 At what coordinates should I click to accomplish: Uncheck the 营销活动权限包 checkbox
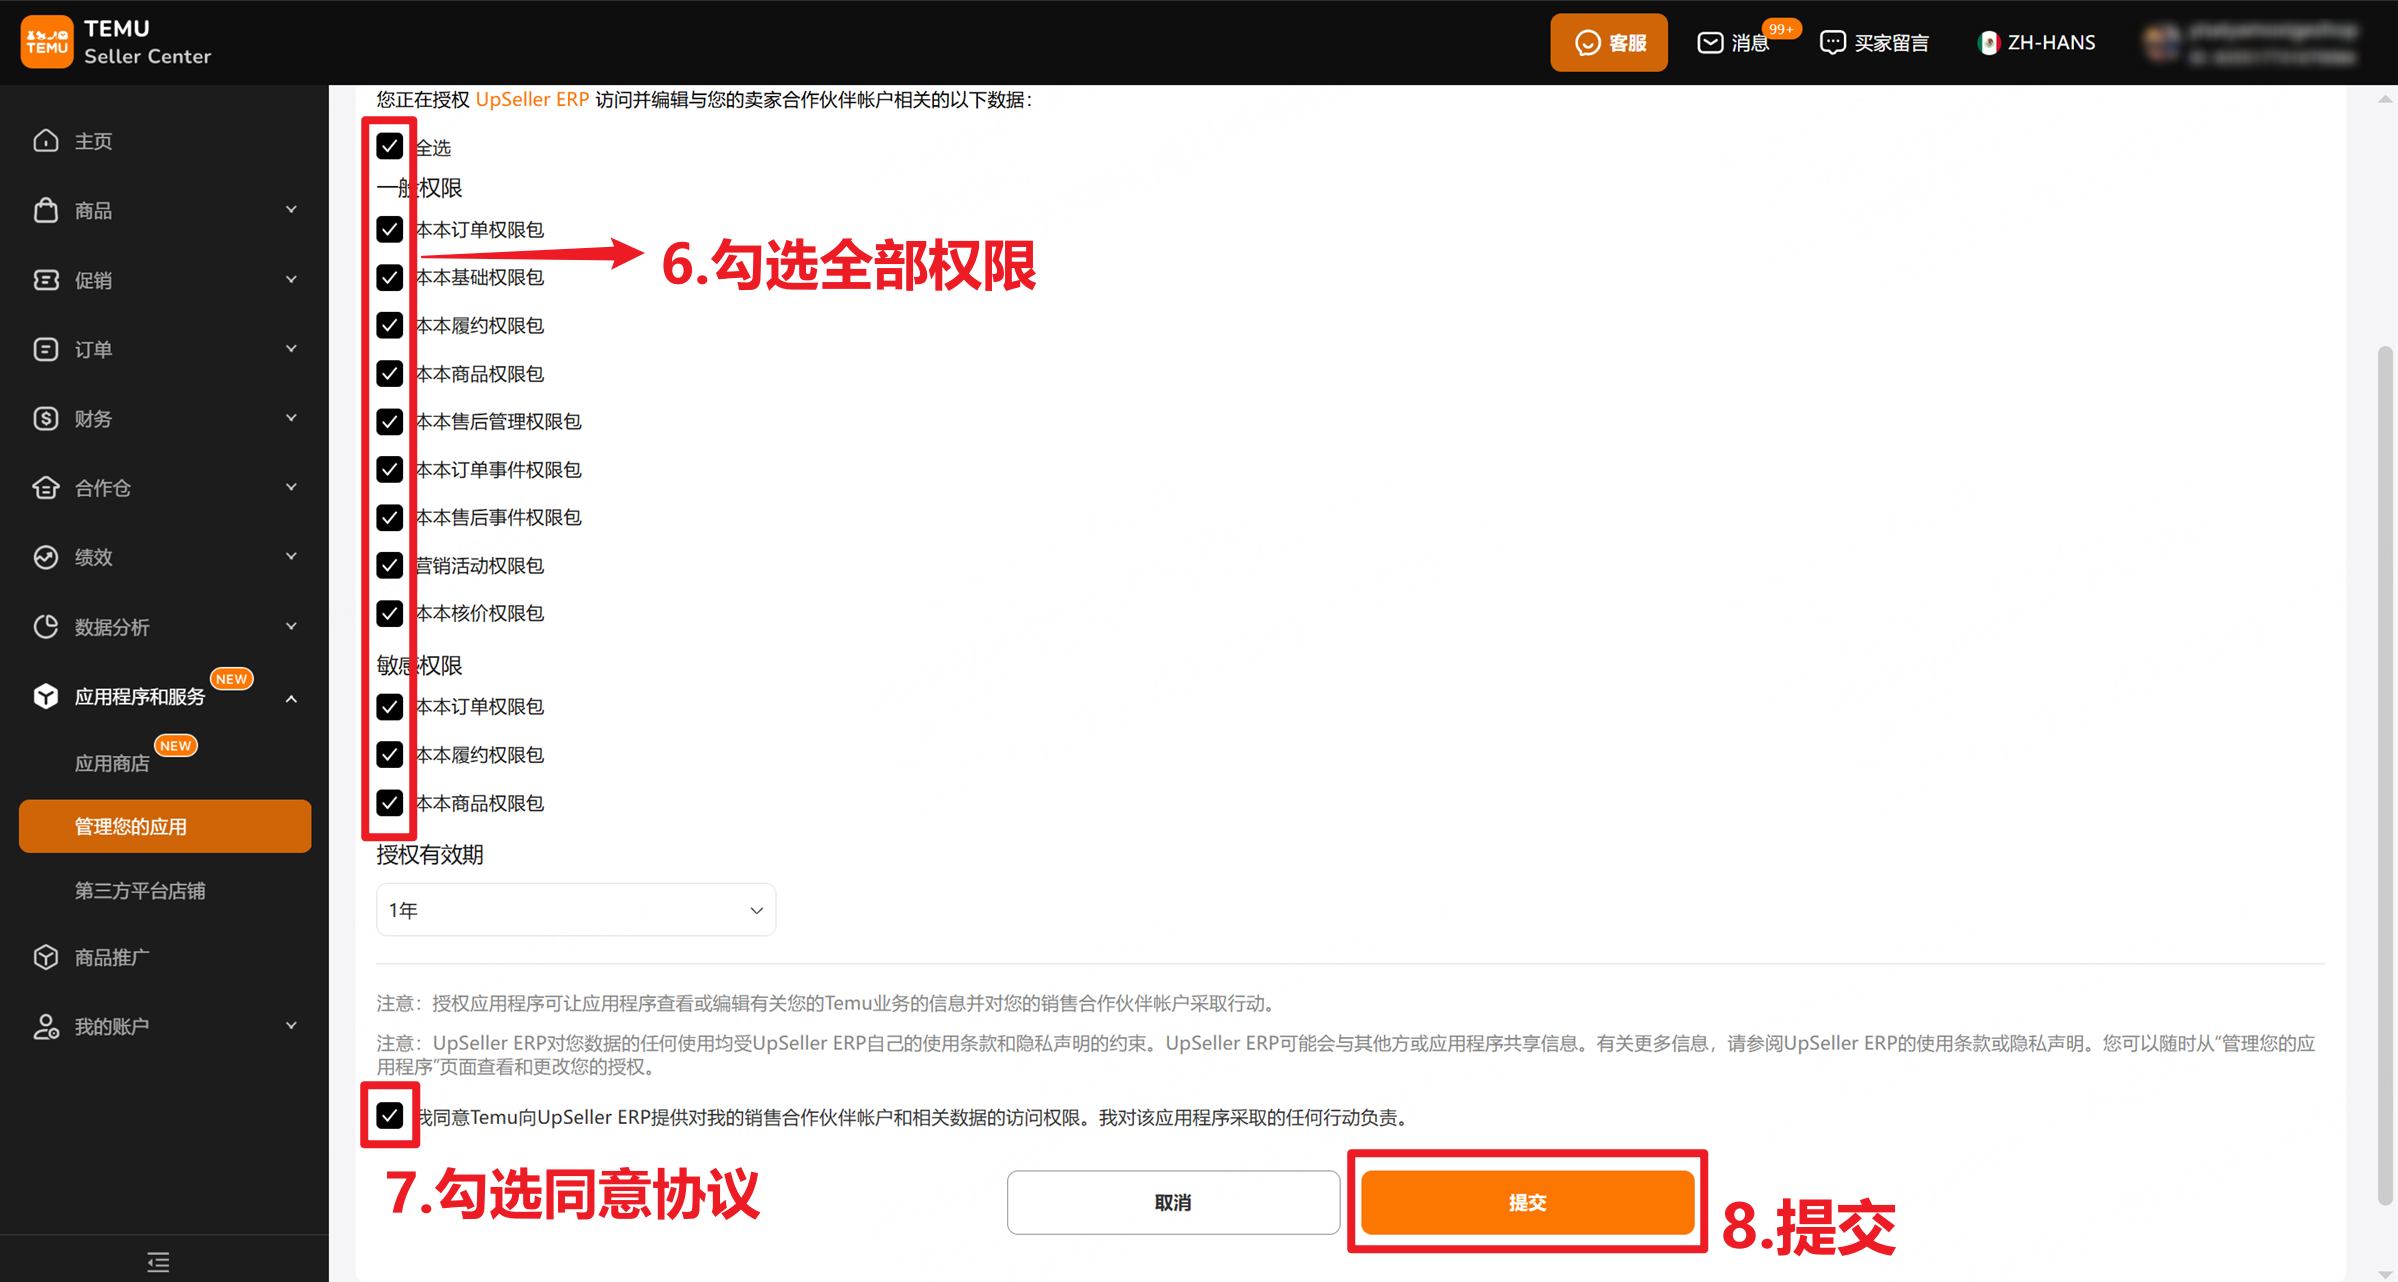point(390,565)
